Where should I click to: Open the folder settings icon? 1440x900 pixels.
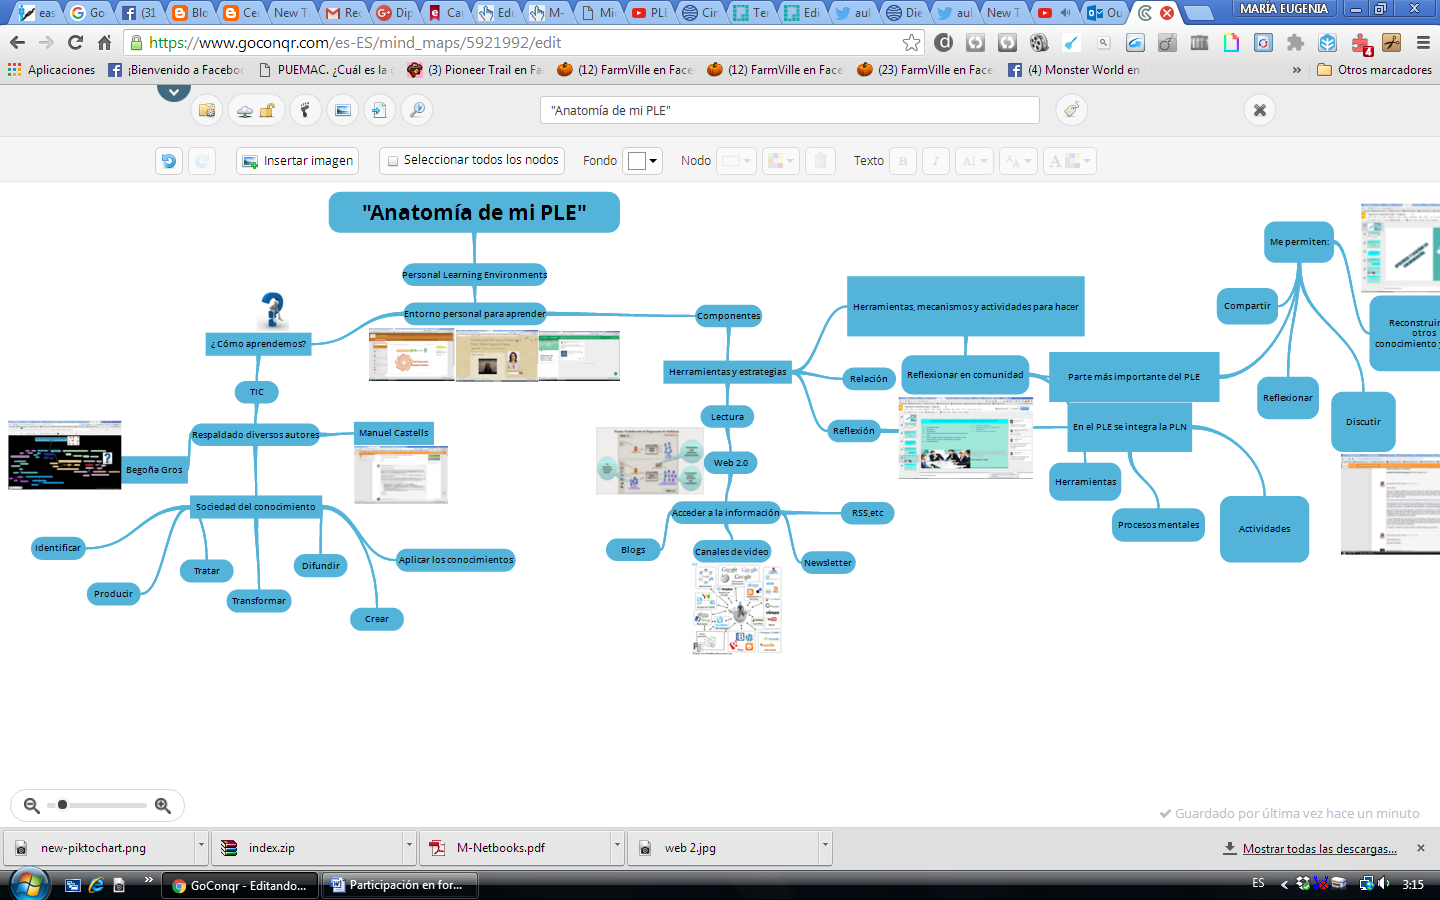point(207,110)
